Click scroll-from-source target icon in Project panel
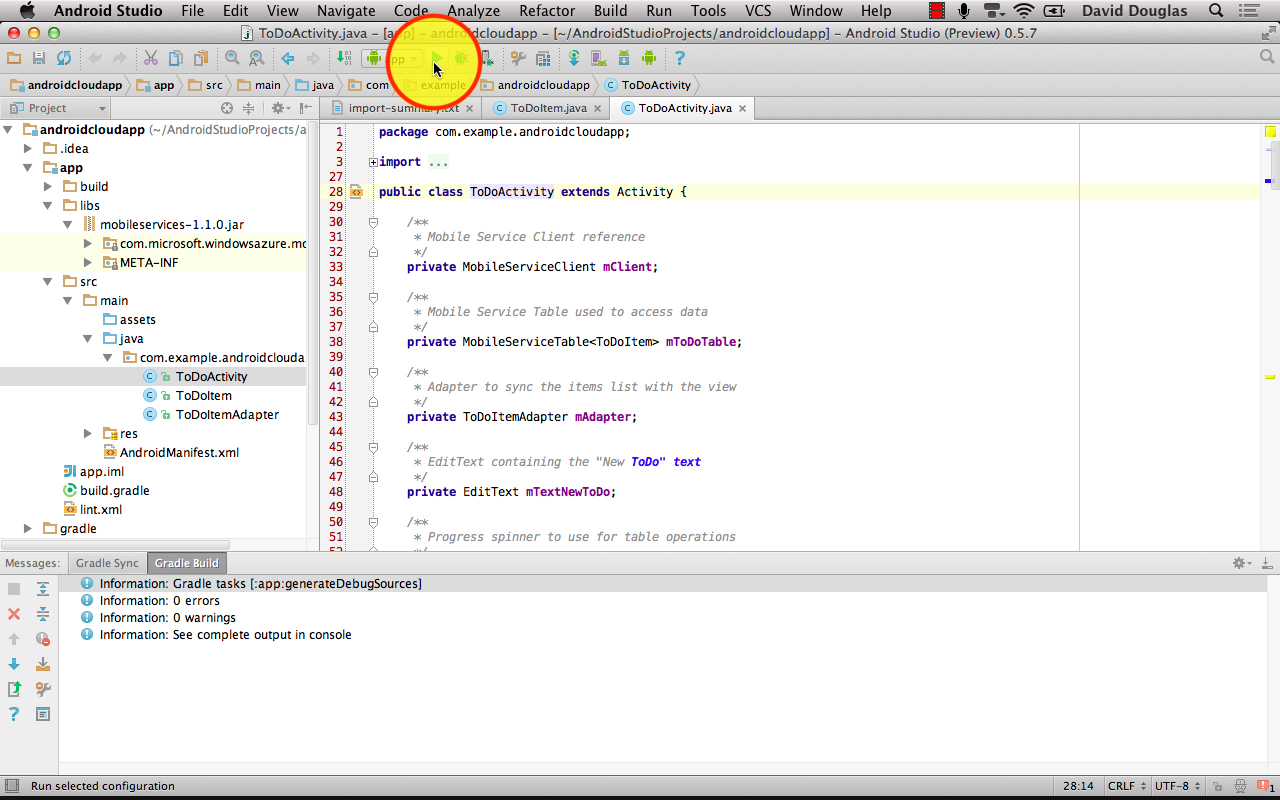1280x800 pixels. (227, 108)
